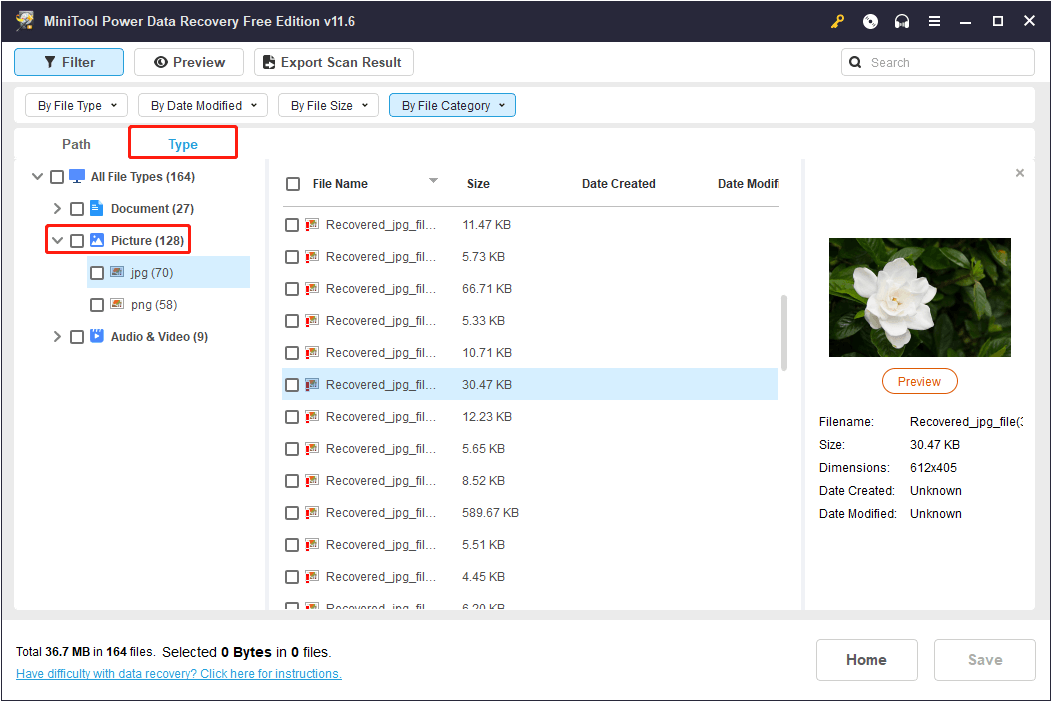
Task: Open the data recovery instructions link
Action: [179, 674]
